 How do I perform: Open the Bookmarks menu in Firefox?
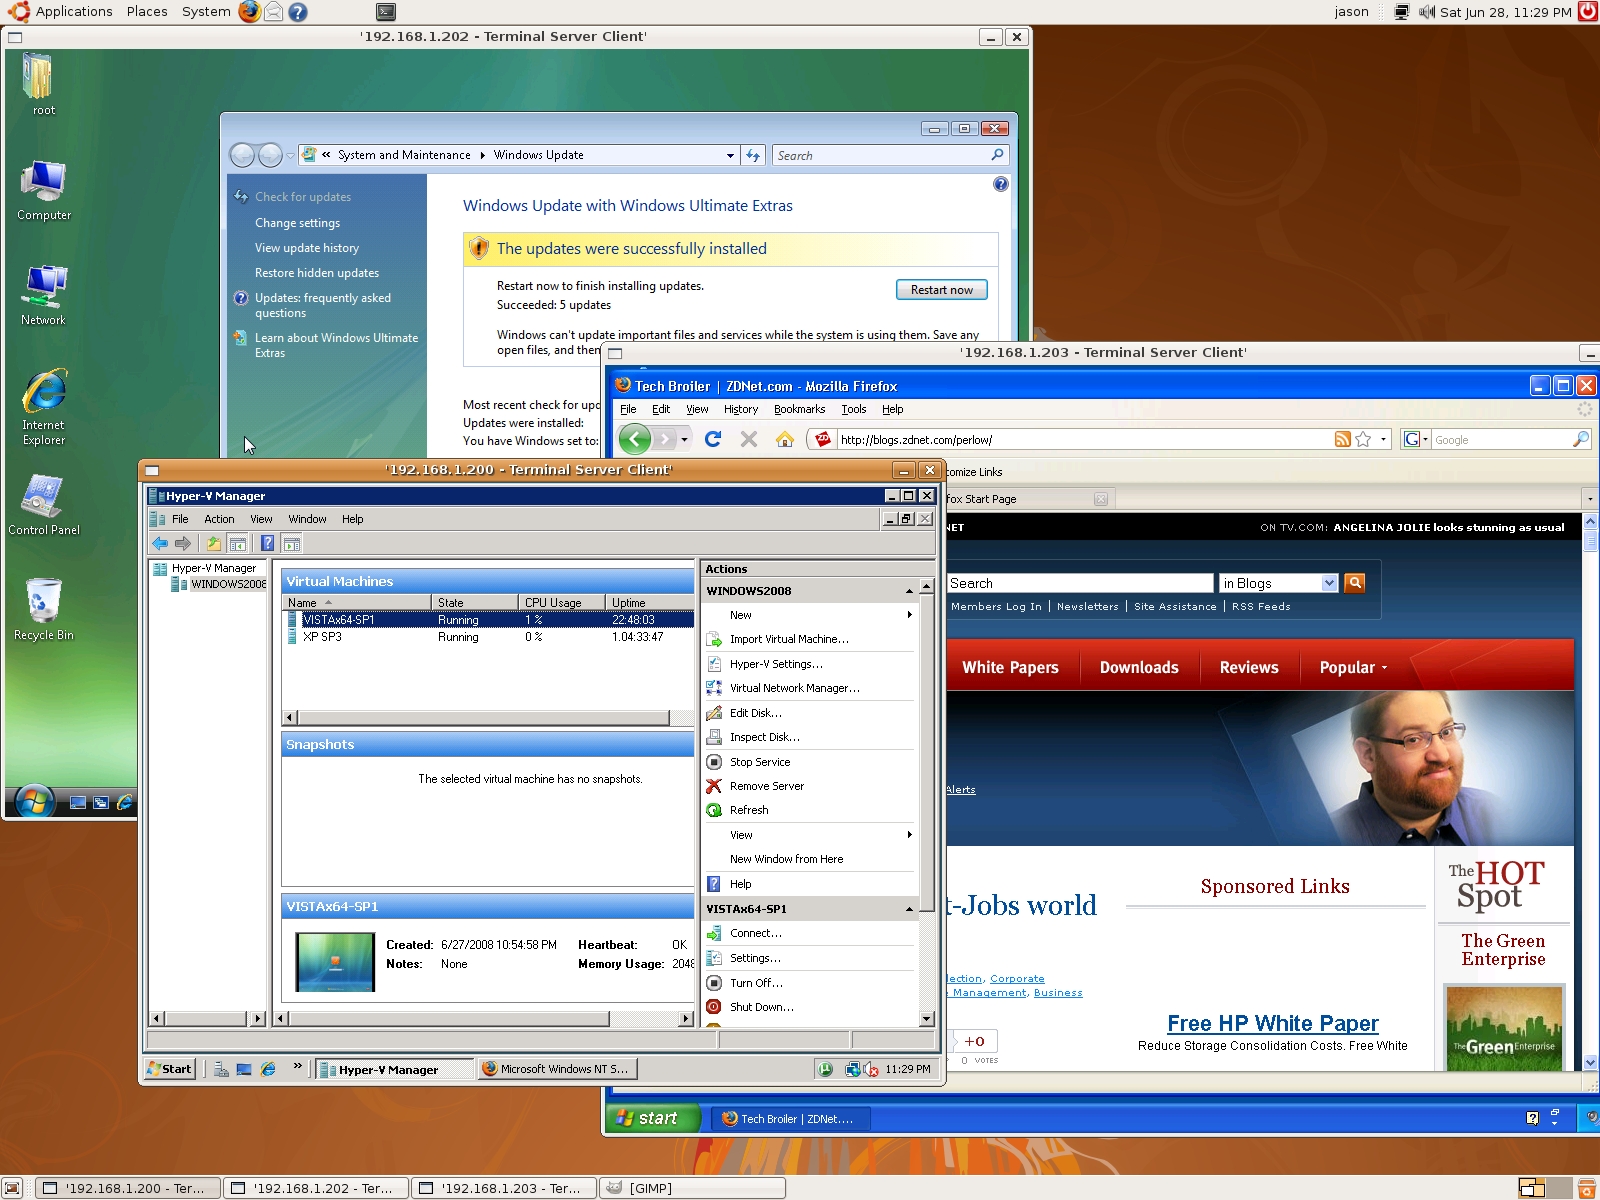(799, 409)
